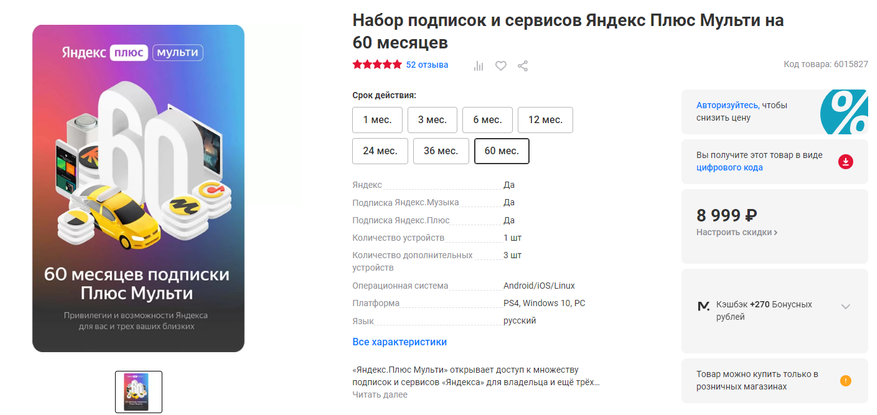Select the product image thumbnail
877x415 pixels.
coord(139,392)
